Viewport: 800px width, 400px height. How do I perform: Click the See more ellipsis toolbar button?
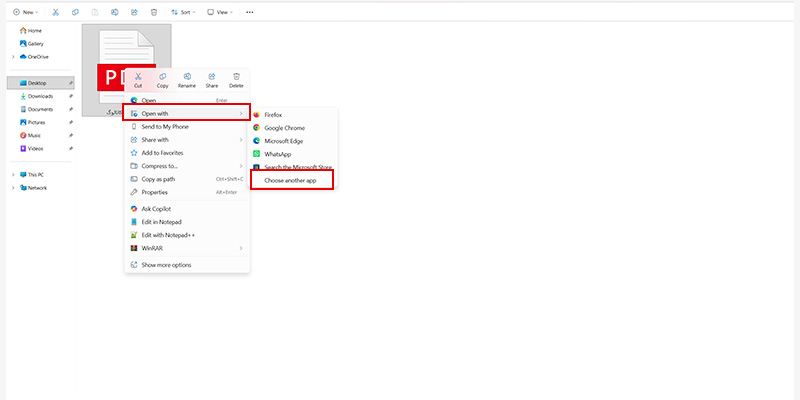point(250,12)
